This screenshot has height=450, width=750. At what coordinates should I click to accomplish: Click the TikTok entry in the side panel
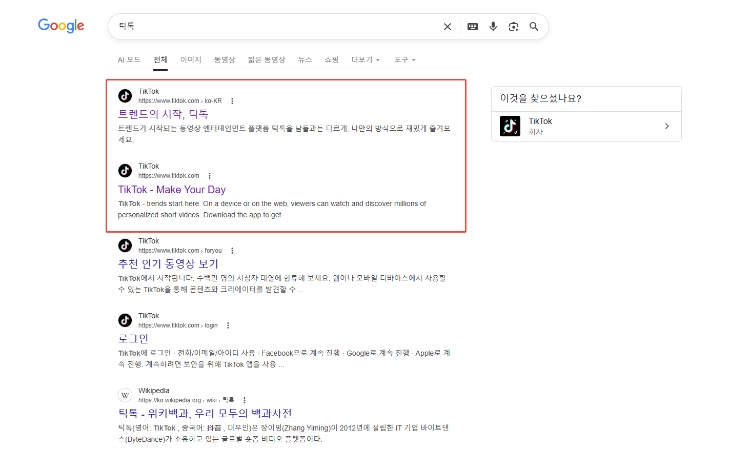point(586,126)
